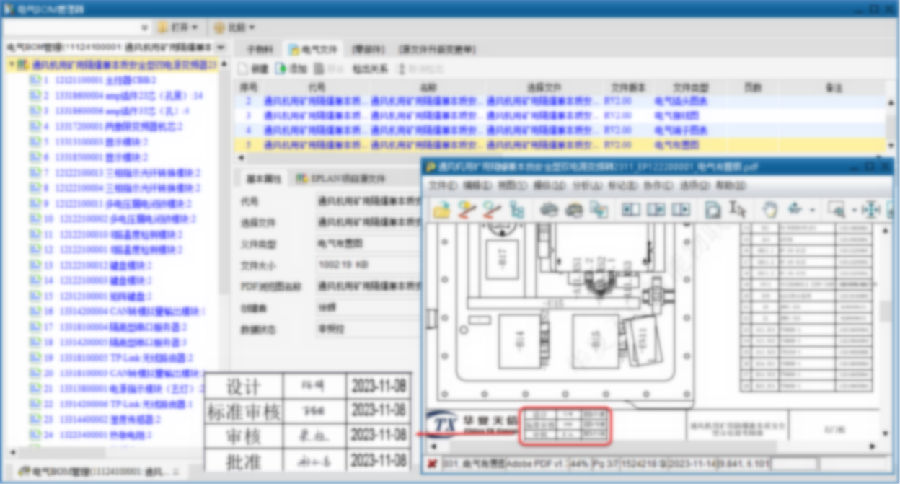The height and width of the screenshot is (484, 900).
Task: Click the 检出关系 toolbar button
Action: tap(370, 69)
